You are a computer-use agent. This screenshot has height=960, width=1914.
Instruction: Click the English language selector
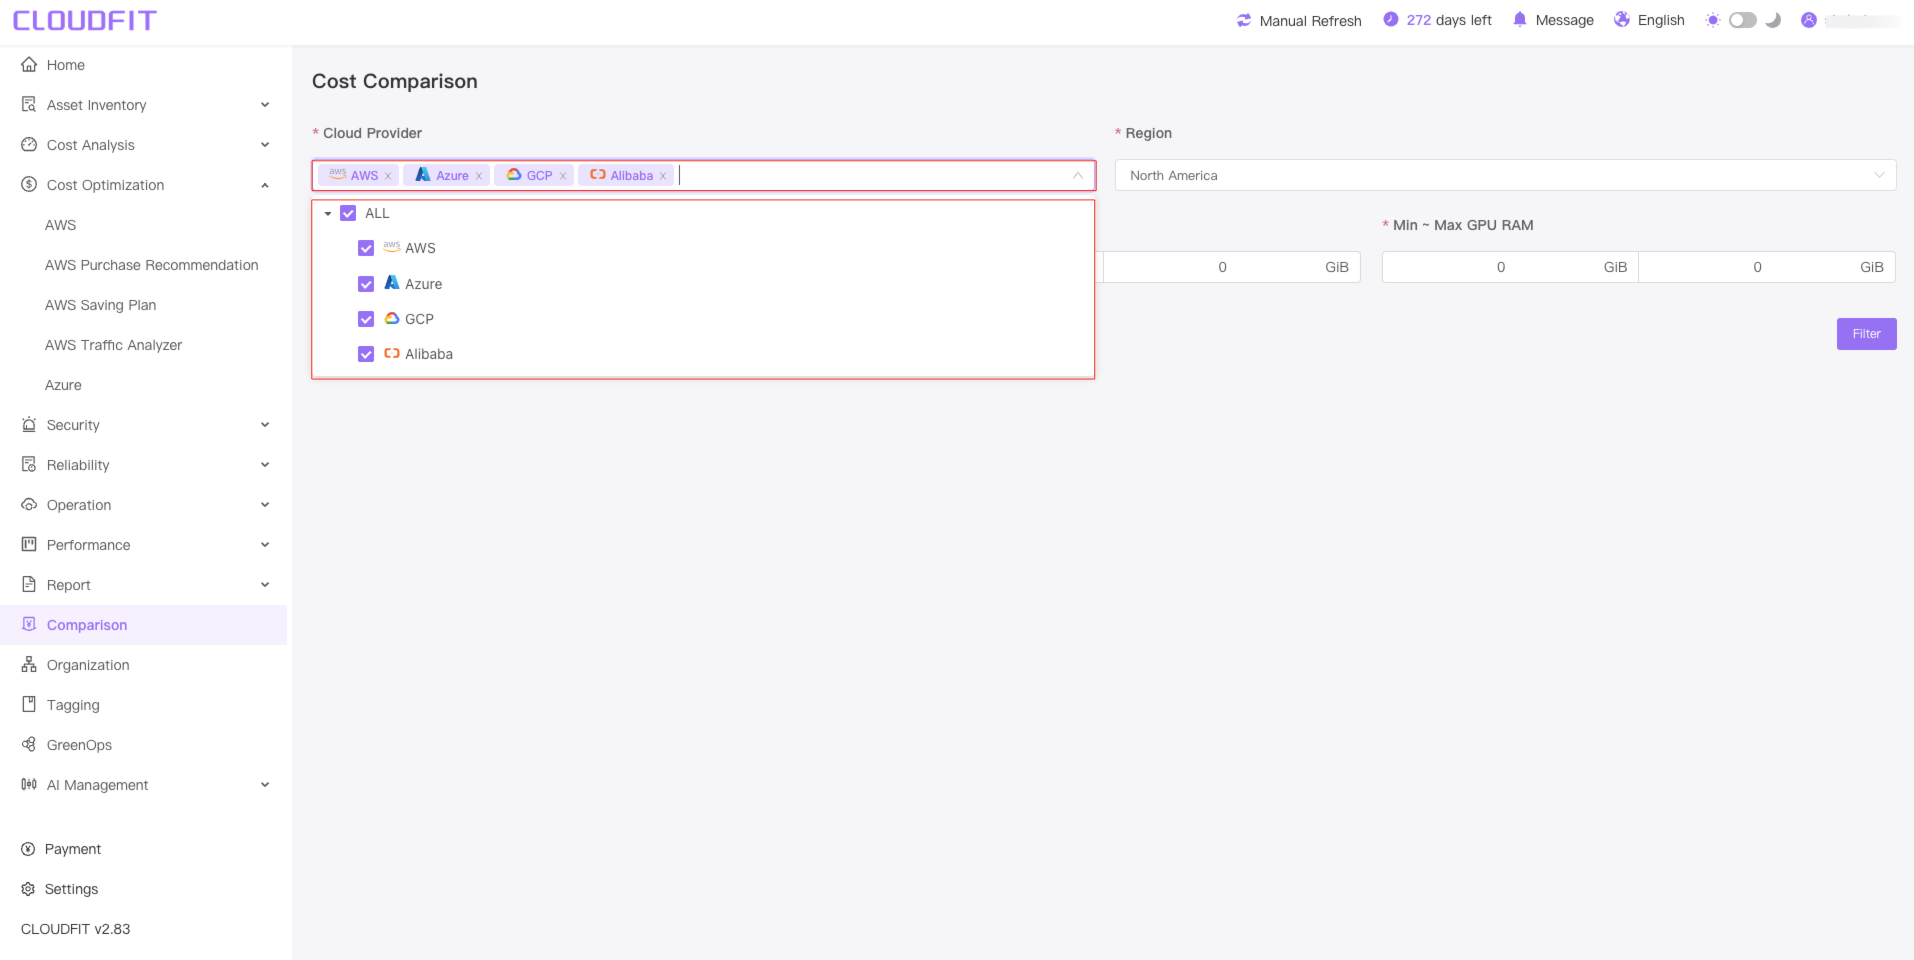click(1661, 20)
